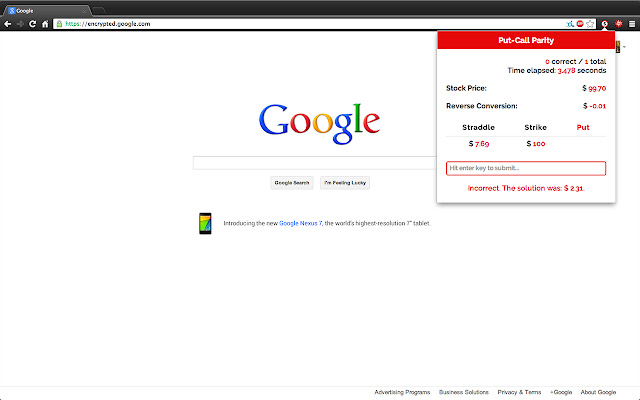This screenshot has width=640, height=400.
Task: Click the Strike column header
Action: tap(536, 127)
